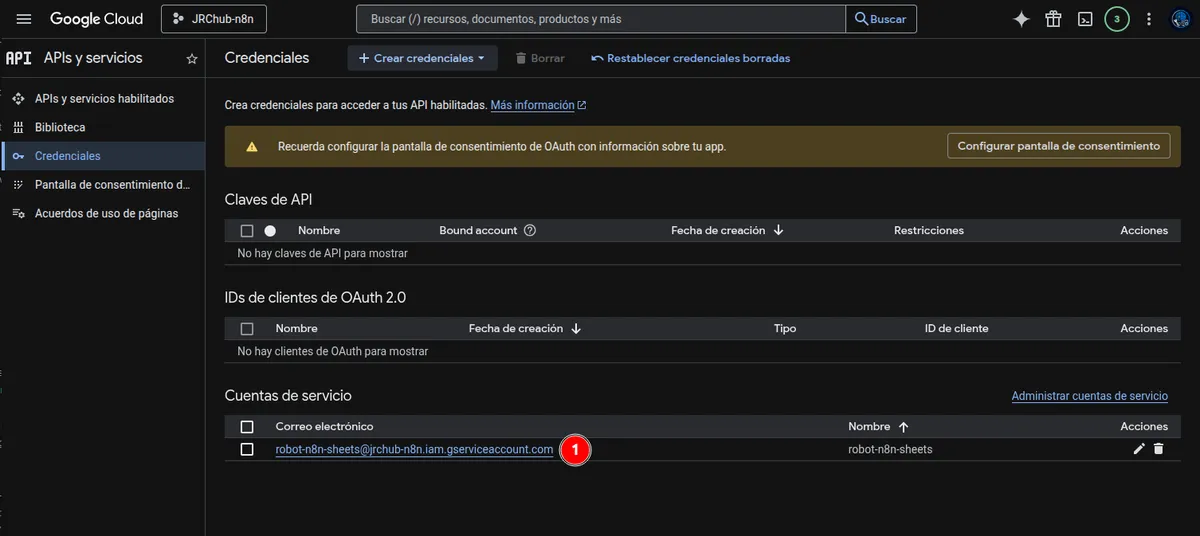Image resolution: width=1200 pixels, height=536 pixels.
Task: Focus the resource search field
Action: (600, 19)
